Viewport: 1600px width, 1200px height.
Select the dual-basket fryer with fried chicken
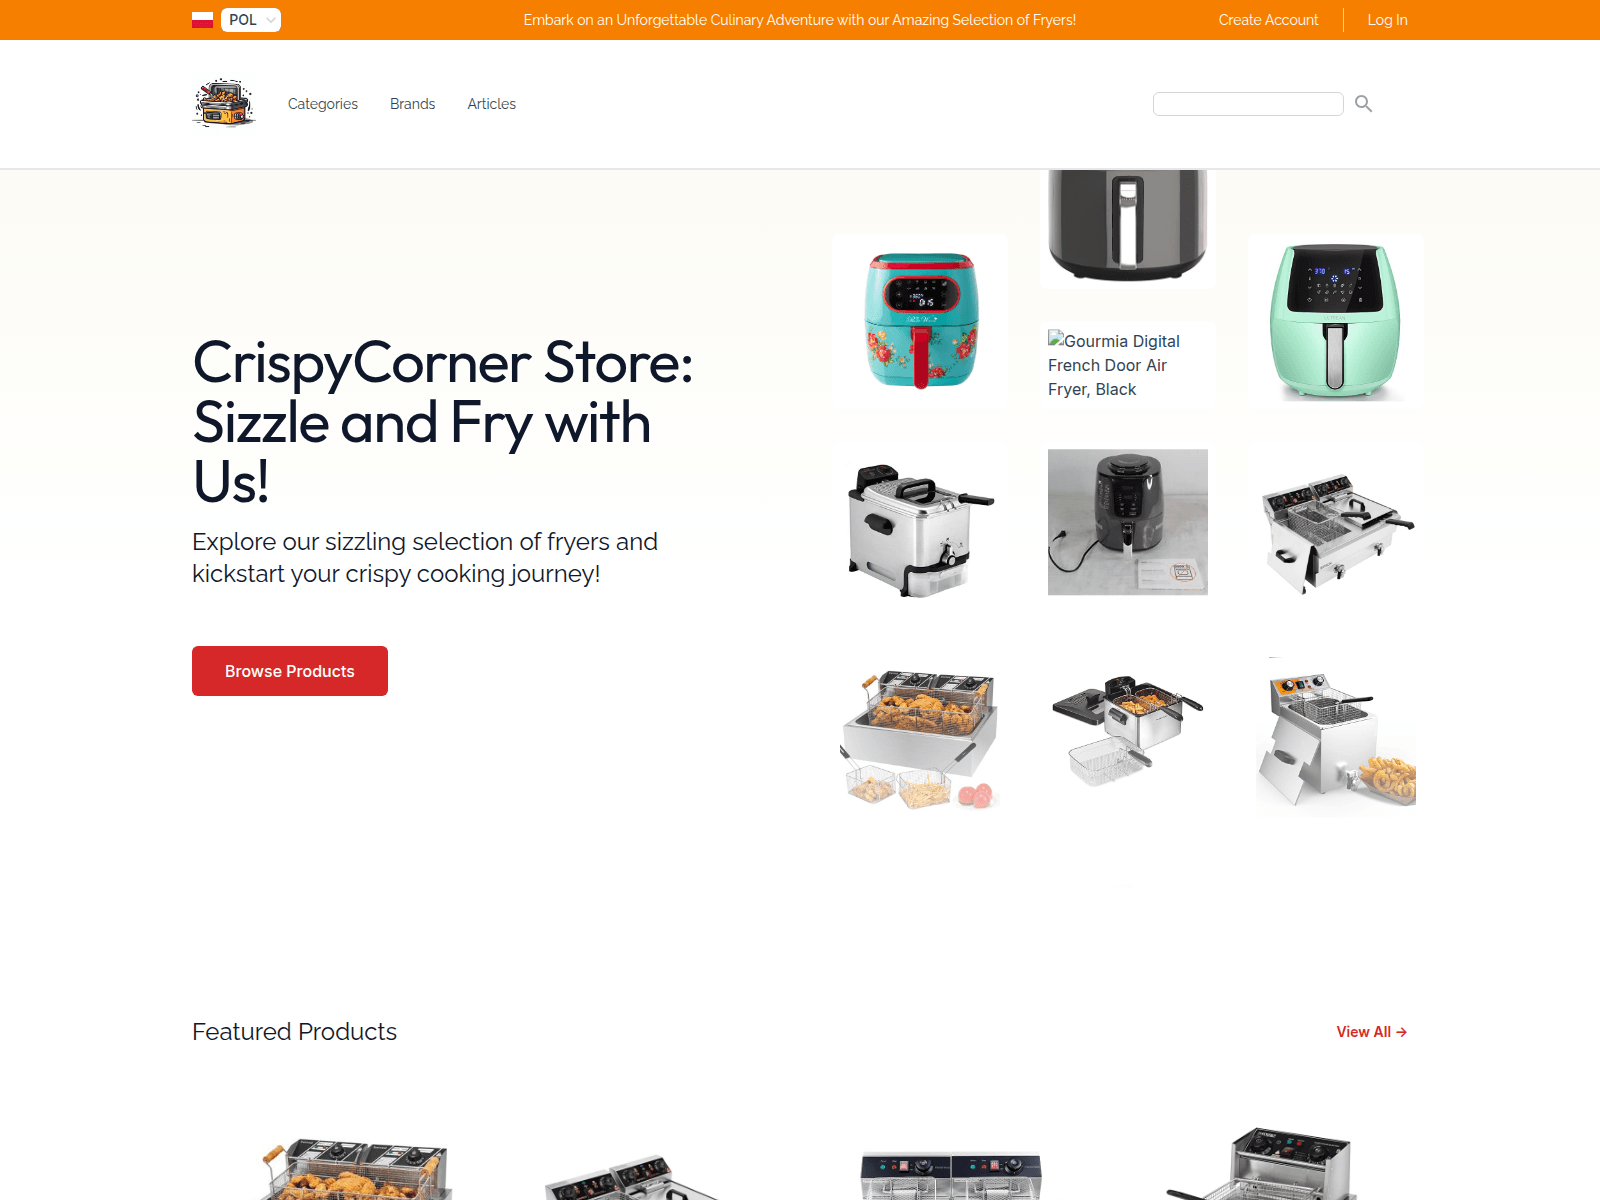tap(920, 738)
